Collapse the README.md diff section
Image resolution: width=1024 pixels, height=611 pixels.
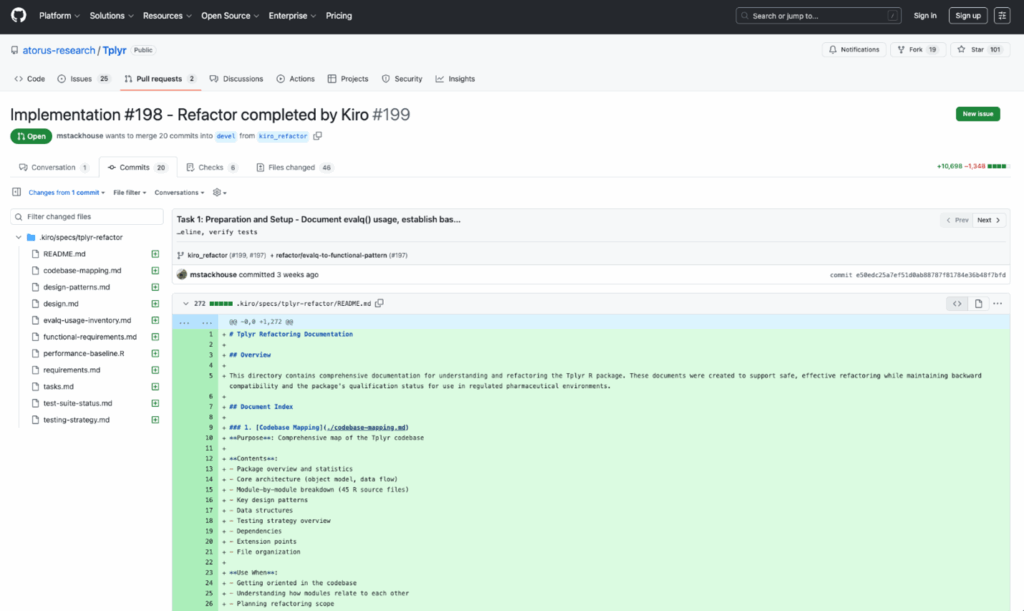[x=185, y=303]
